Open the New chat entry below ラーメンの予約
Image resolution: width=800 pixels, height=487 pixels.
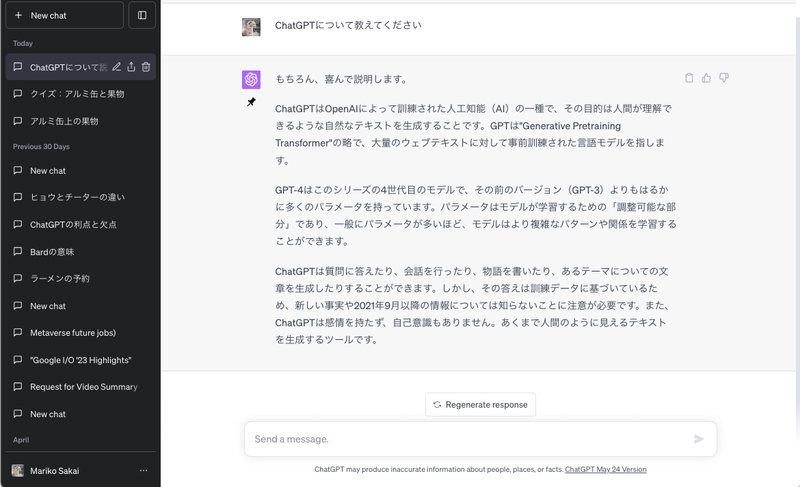coord(81,306)
